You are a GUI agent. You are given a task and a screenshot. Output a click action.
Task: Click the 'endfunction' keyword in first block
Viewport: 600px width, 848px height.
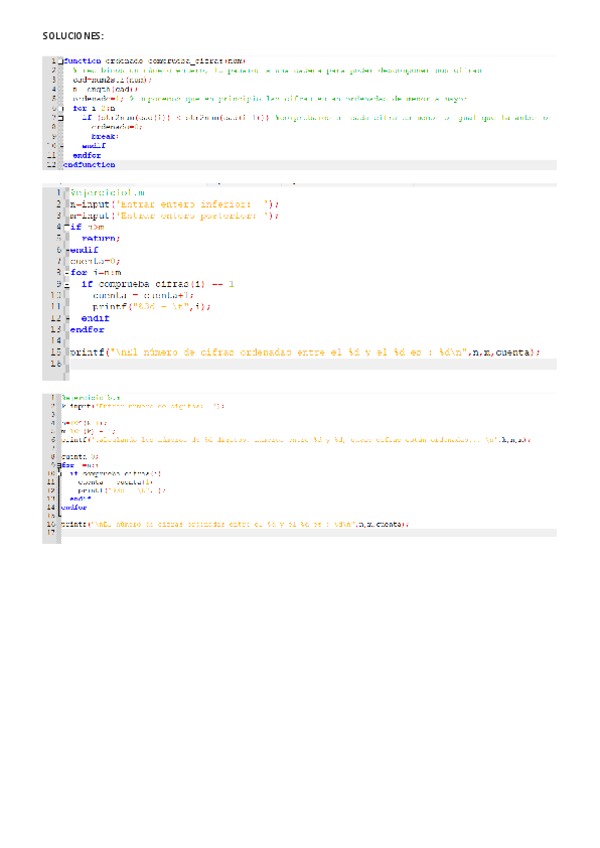89,164
